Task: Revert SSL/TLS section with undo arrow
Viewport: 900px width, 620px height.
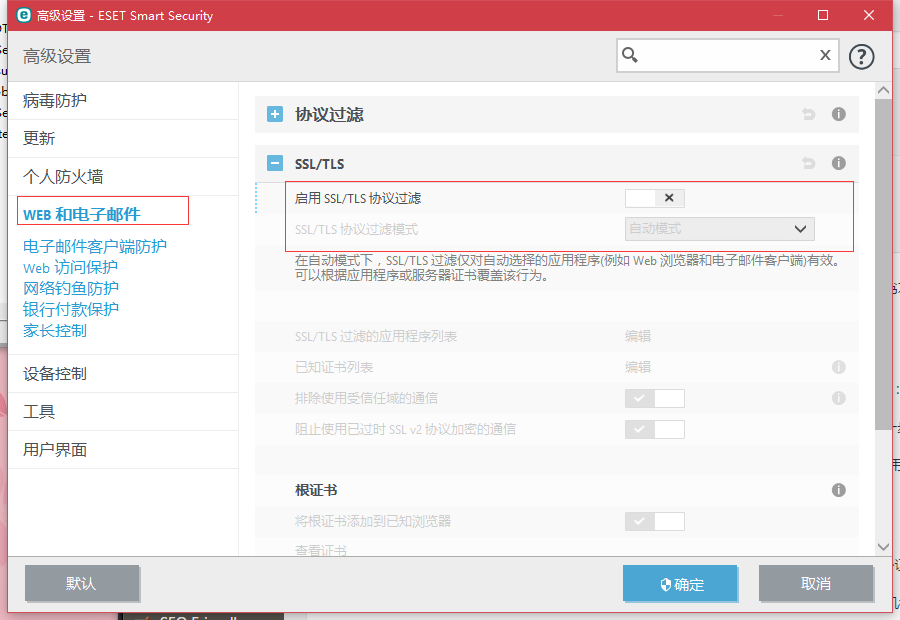Action: (x=808, y=163)
